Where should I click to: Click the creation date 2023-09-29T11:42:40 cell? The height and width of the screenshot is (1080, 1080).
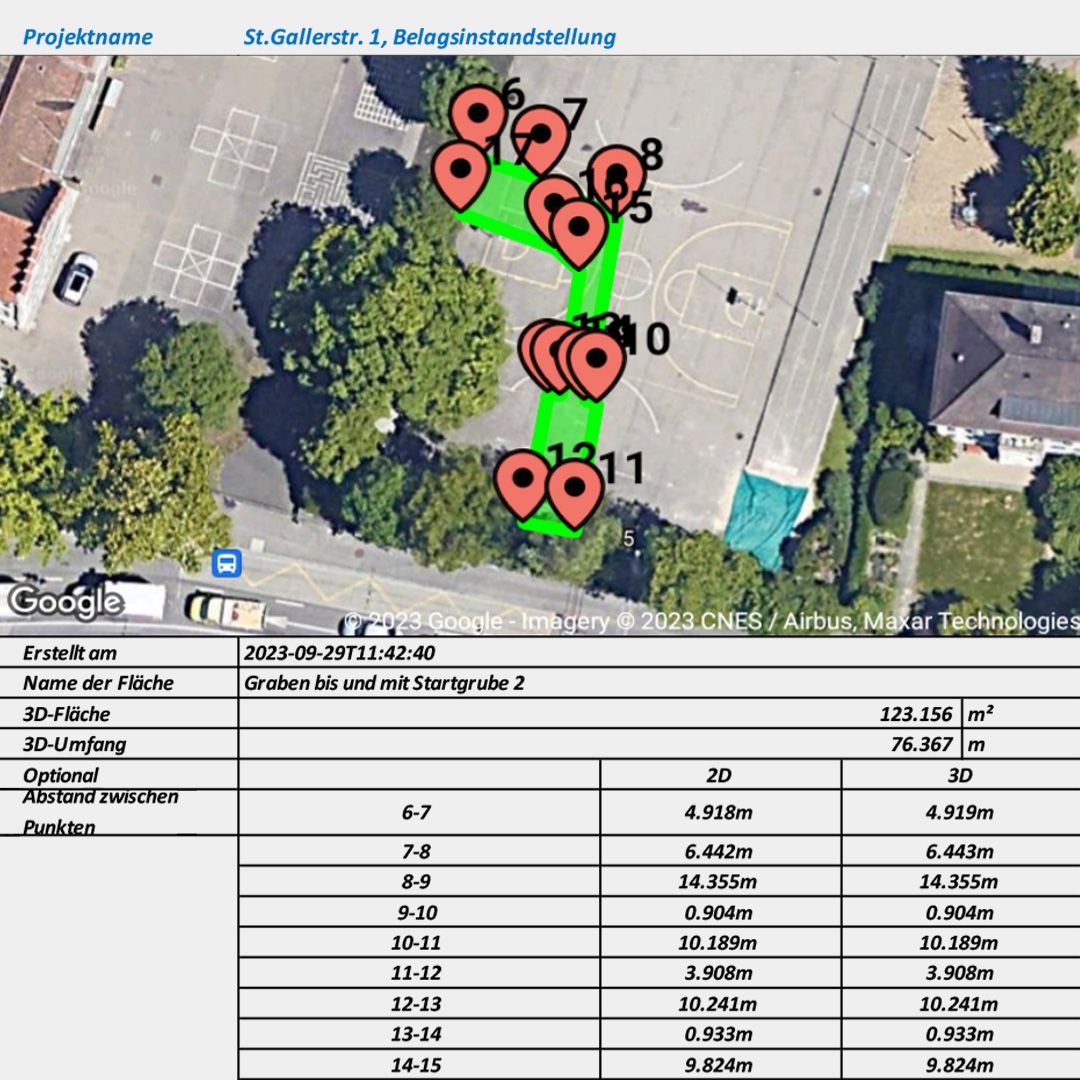(339, 653)
